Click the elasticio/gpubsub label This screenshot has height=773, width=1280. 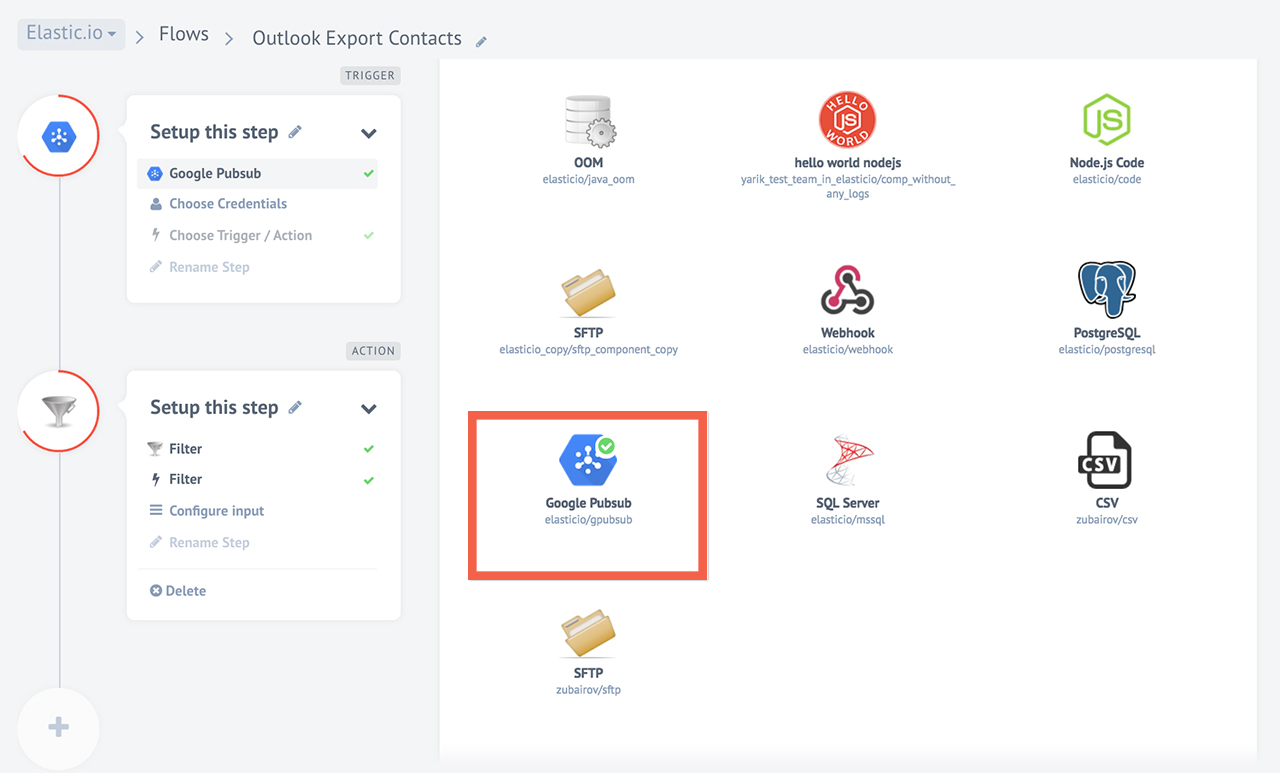(588, 520)
